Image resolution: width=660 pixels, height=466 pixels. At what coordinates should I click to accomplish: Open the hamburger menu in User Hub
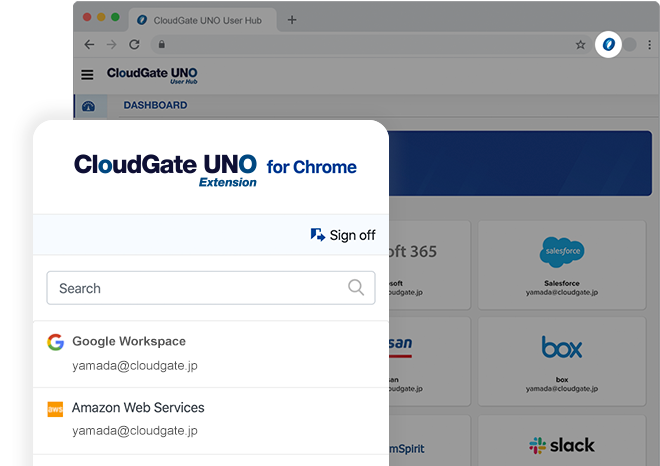coord(87,75)
